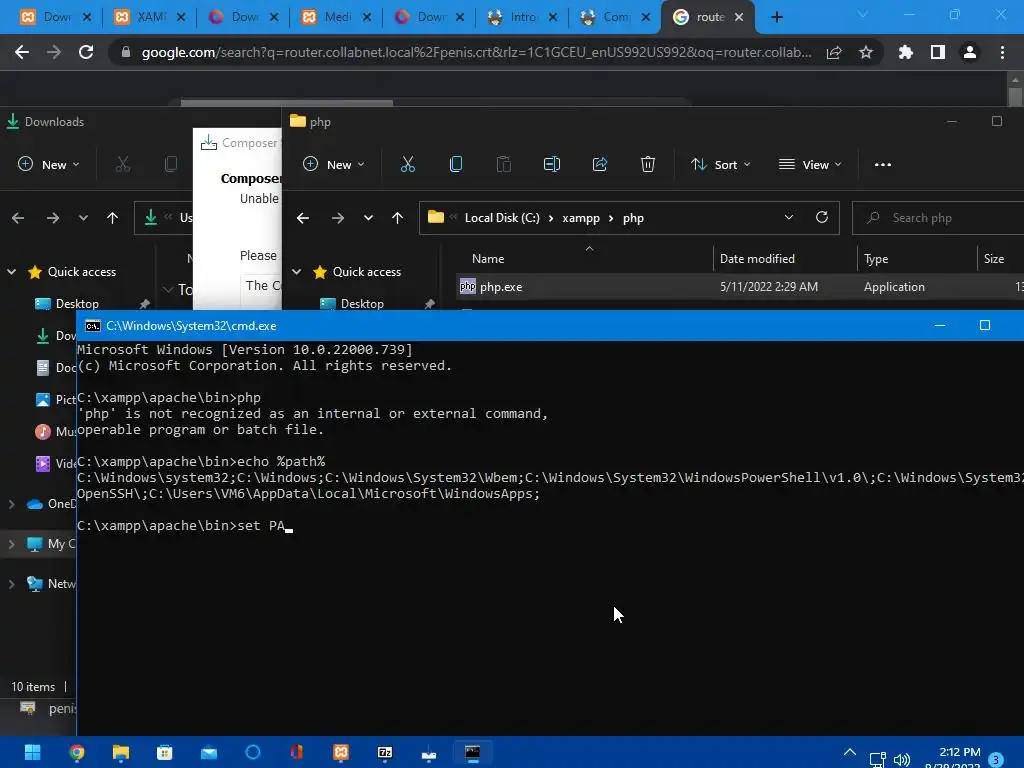The height and width of the screenshot is (768, 1024).
Task: Click the Cut icon in php window toolbar
Action: 408,165
